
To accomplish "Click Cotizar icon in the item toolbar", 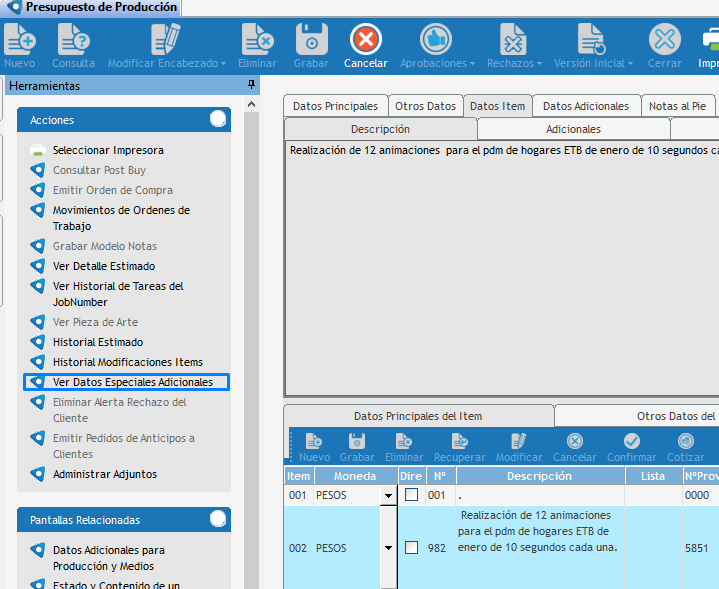I will [x=685, y=441].
